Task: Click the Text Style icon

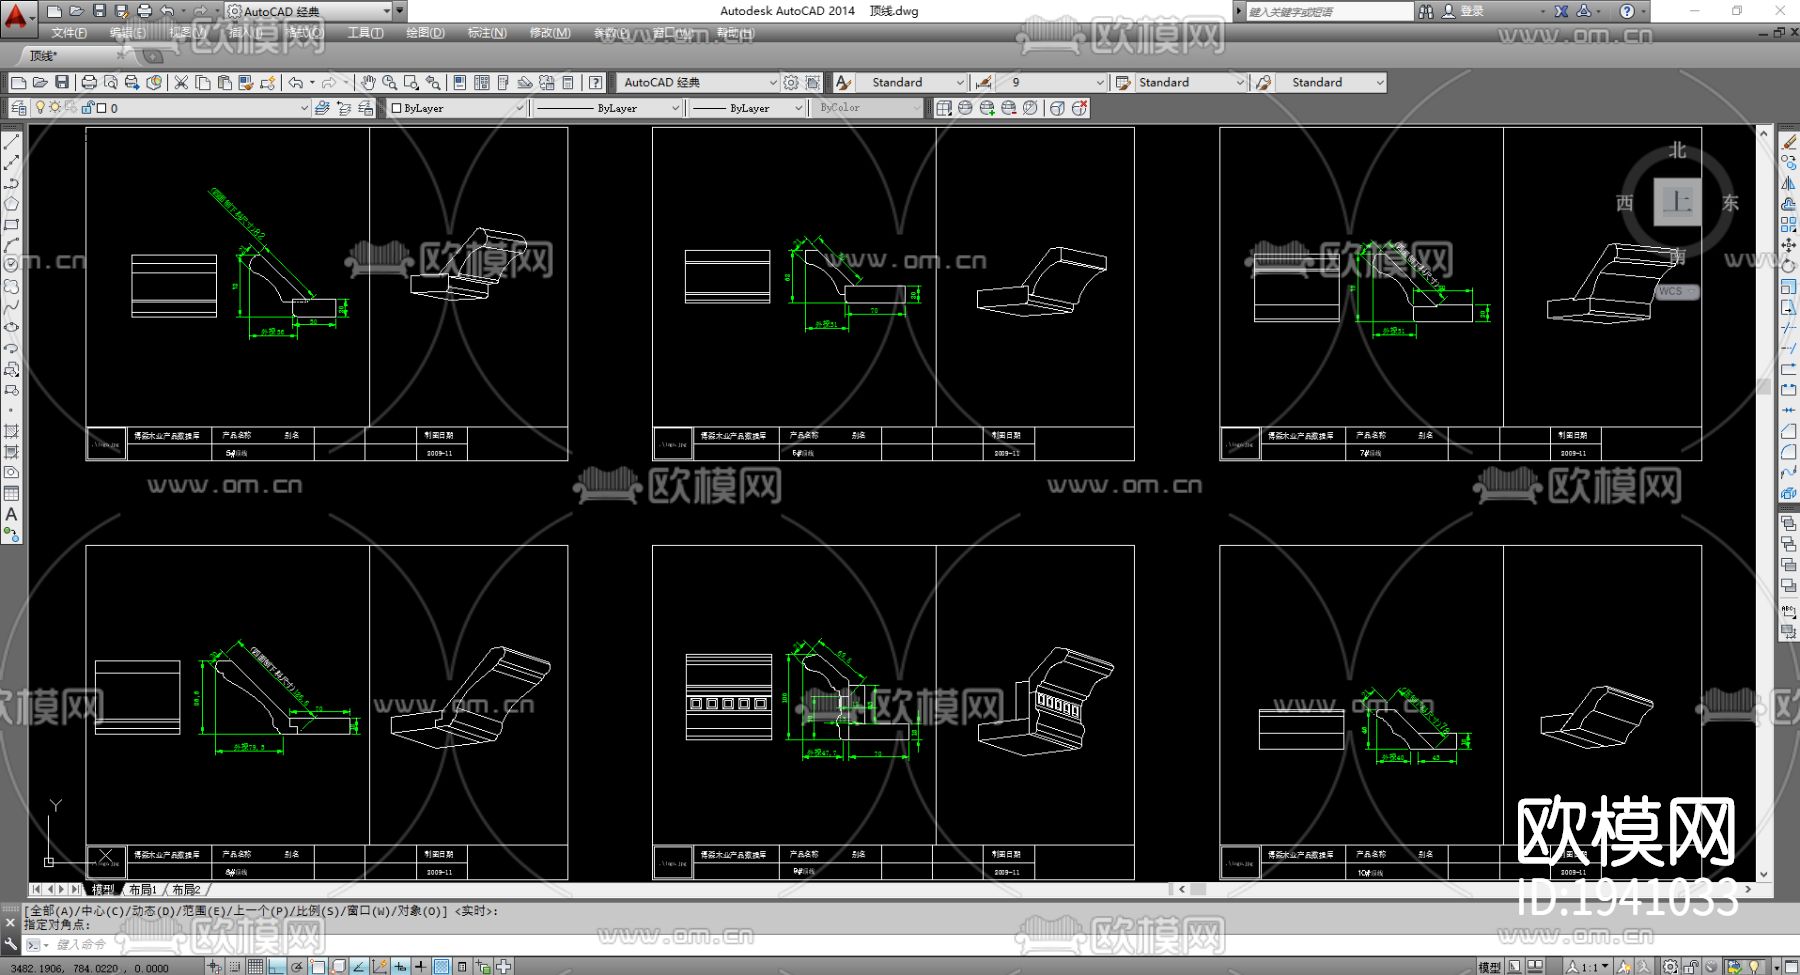Action: coord(844,82)
